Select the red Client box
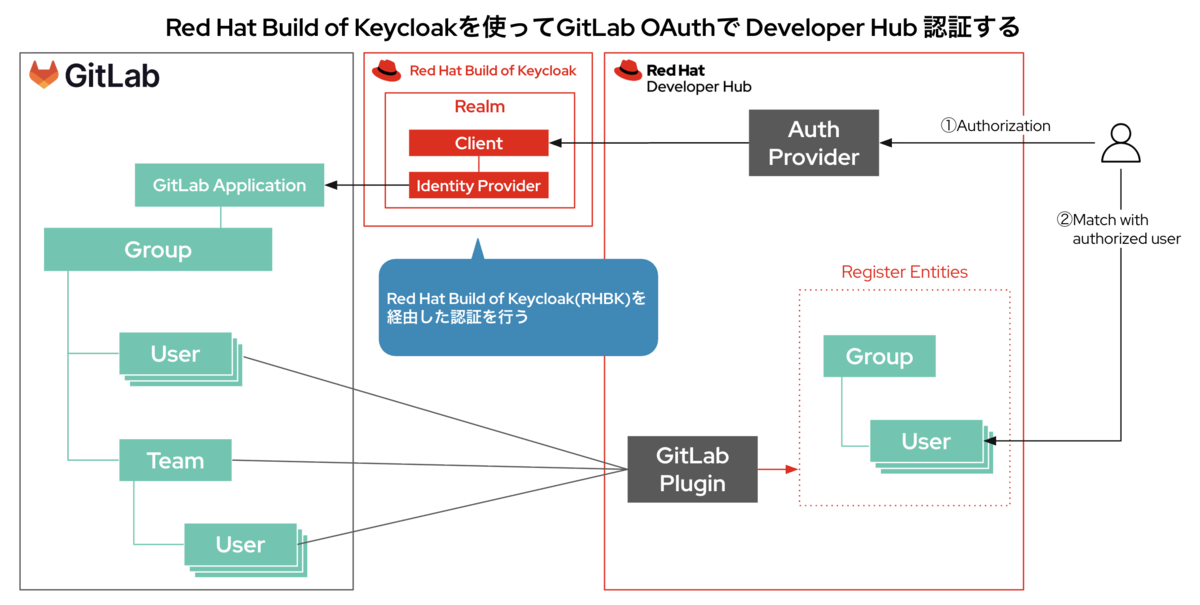This screenshot has width=1200, height=605. 479,143
